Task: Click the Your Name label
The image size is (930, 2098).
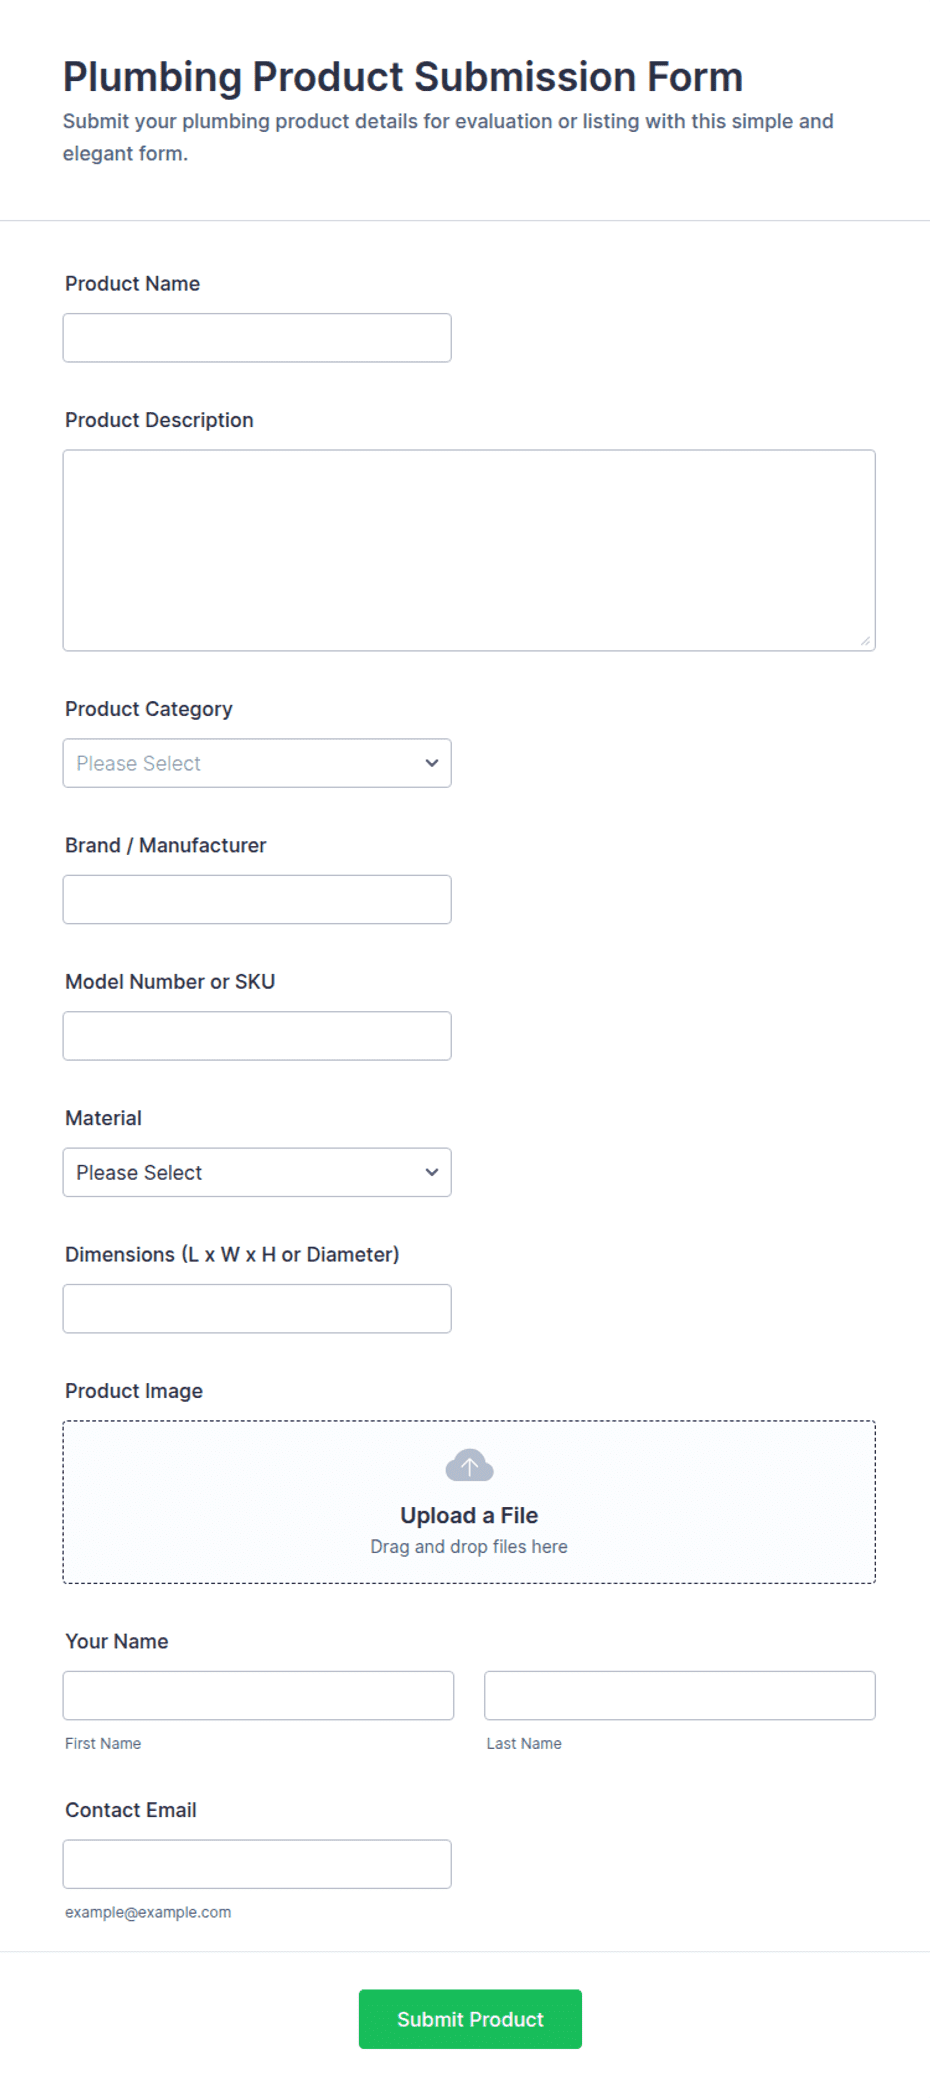Action: coord(117,1641)
